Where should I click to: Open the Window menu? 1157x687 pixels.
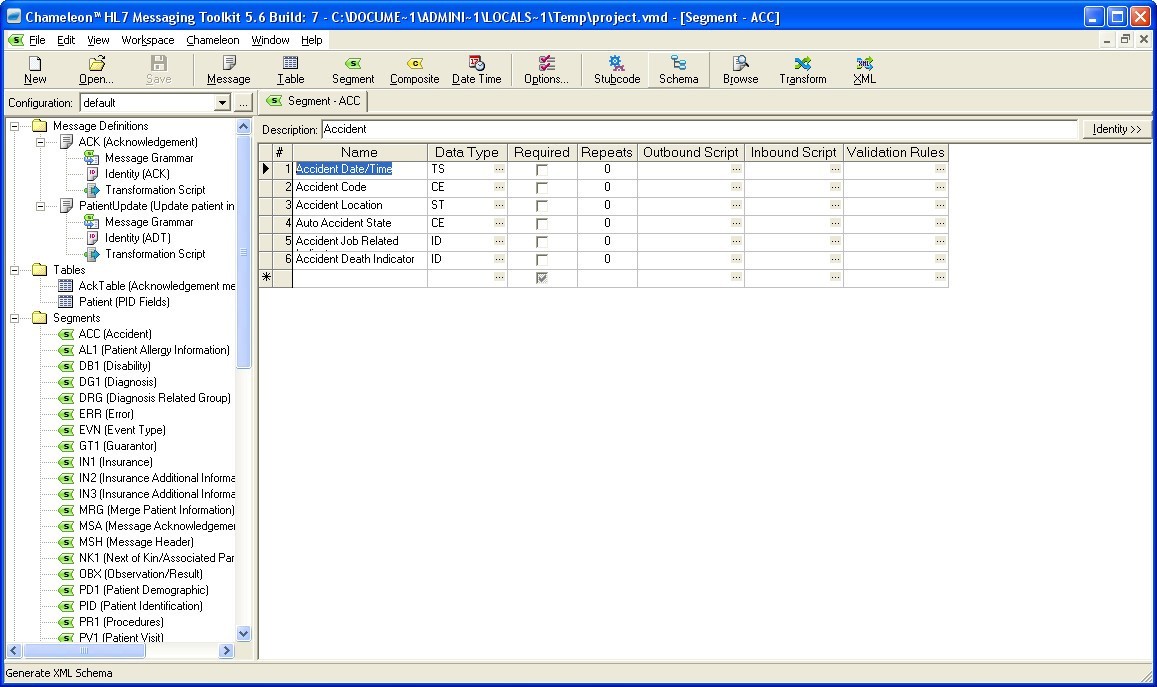point(270,40)
